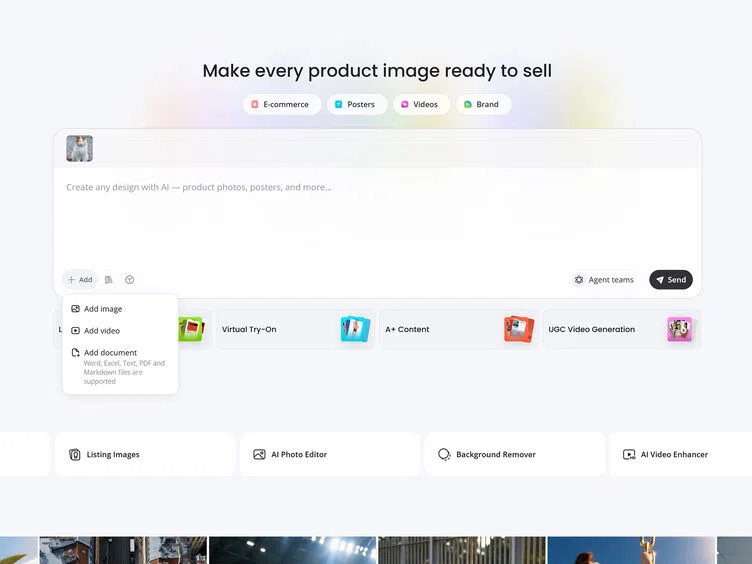Screen dimensions: 752x564
Task: Toggle the Add attachment dropdown
Action: (x=80, y=280)
